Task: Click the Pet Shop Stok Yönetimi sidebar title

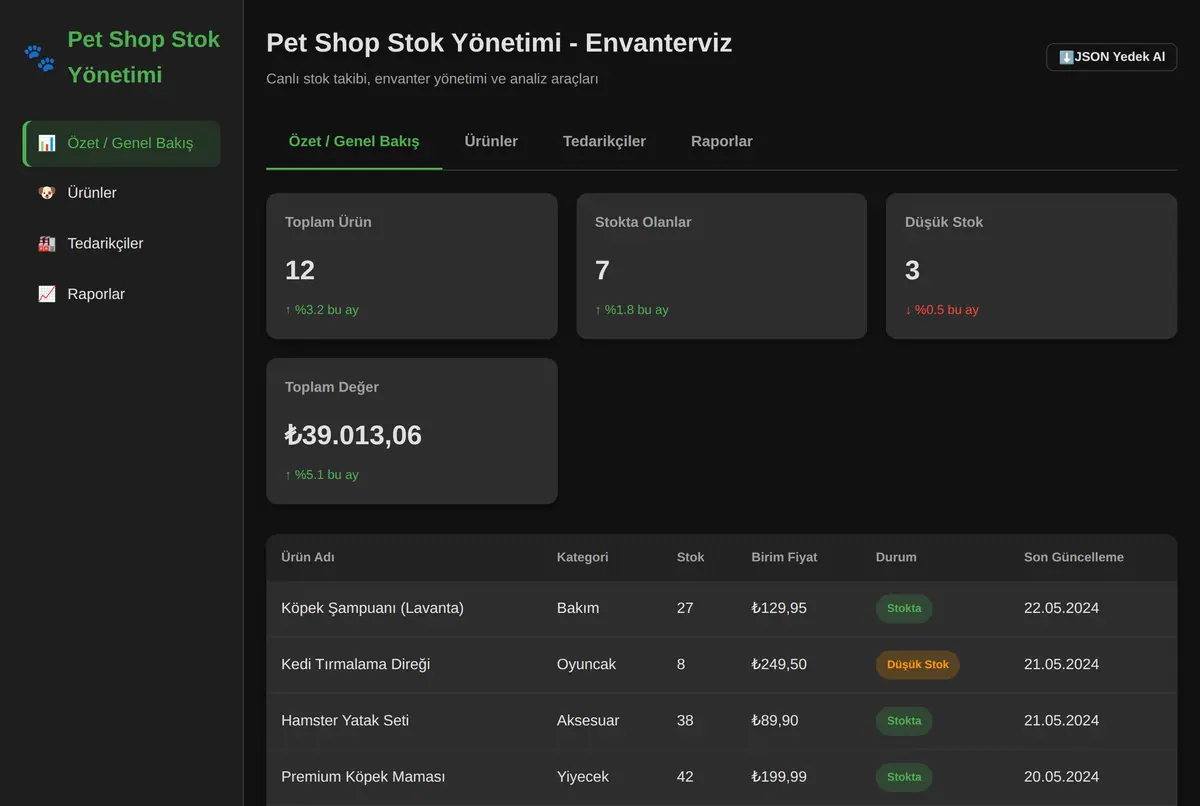Action: [x=144, y=57]
